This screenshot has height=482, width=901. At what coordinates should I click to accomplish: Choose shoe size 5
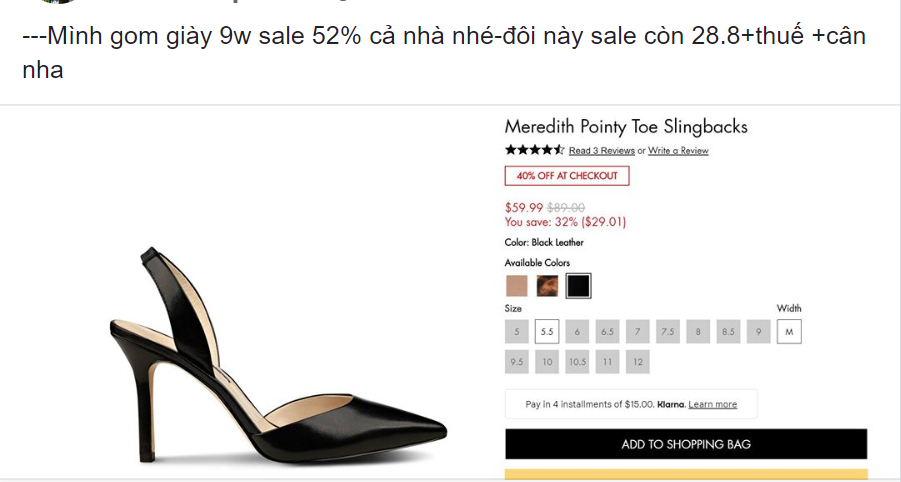click(x=516, y=332)
